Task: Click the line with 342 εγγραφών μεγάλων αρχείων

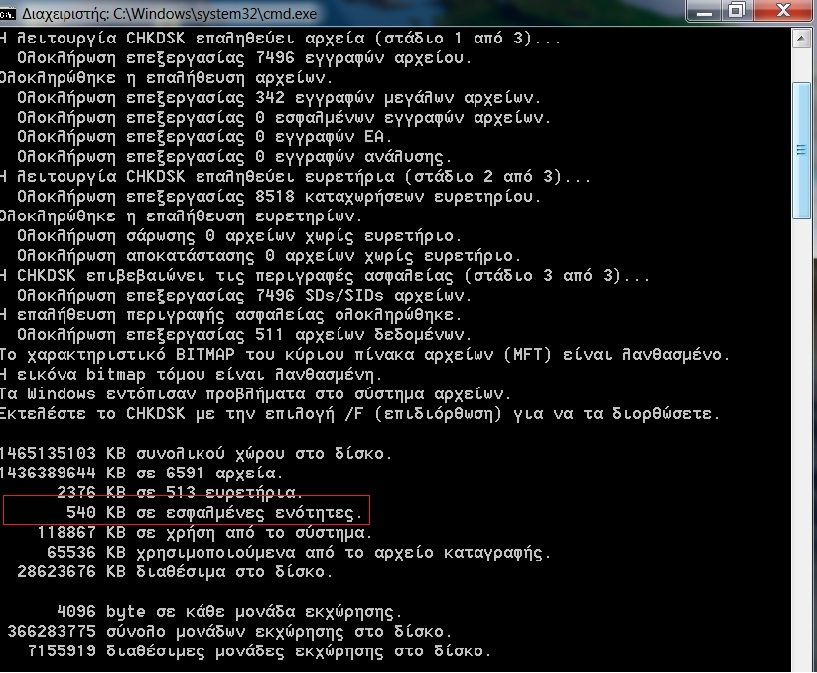Action: 279,97
